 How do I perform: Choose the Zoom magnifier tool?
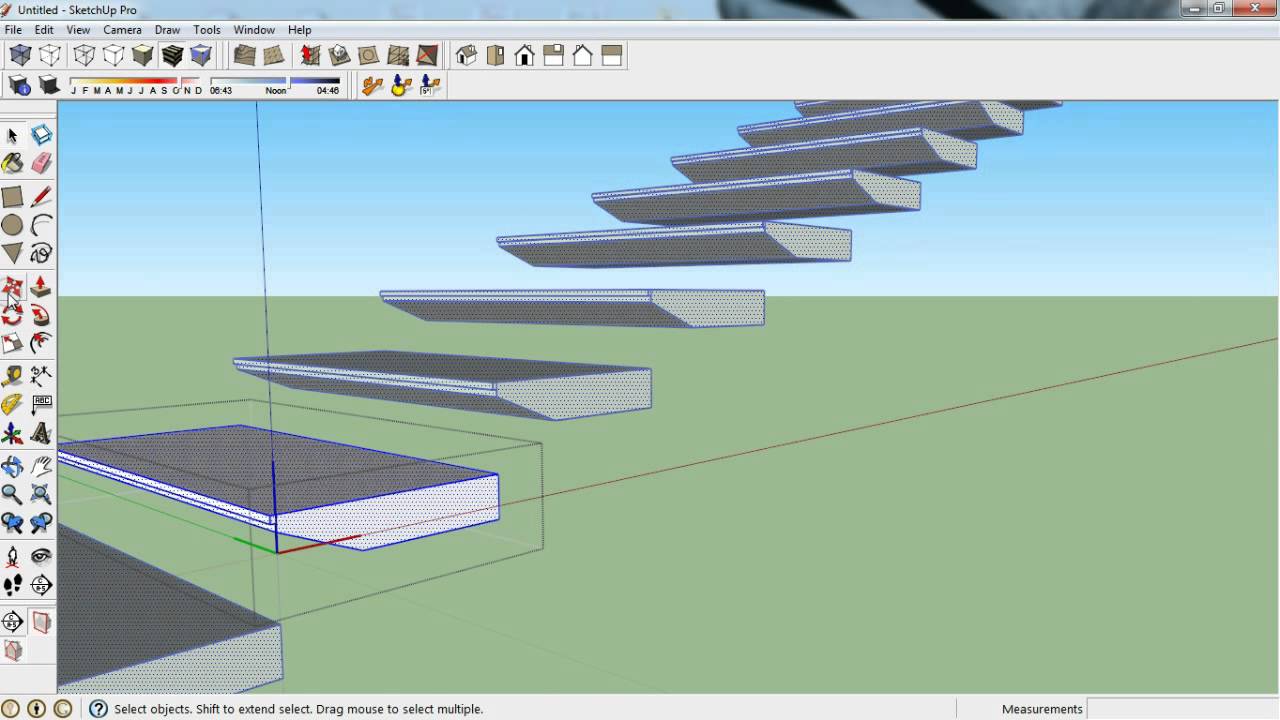click(12, 494)
